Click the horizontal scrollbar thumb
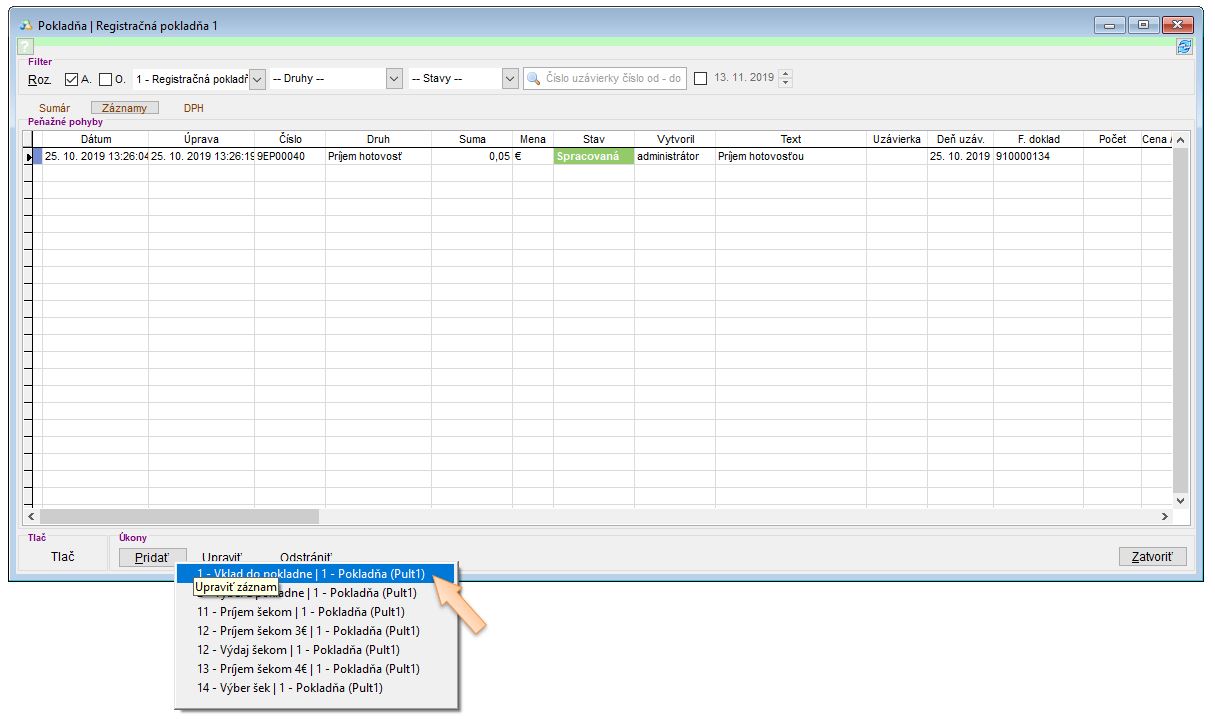This screenshot has width=1215, height=722. point(180,517)
